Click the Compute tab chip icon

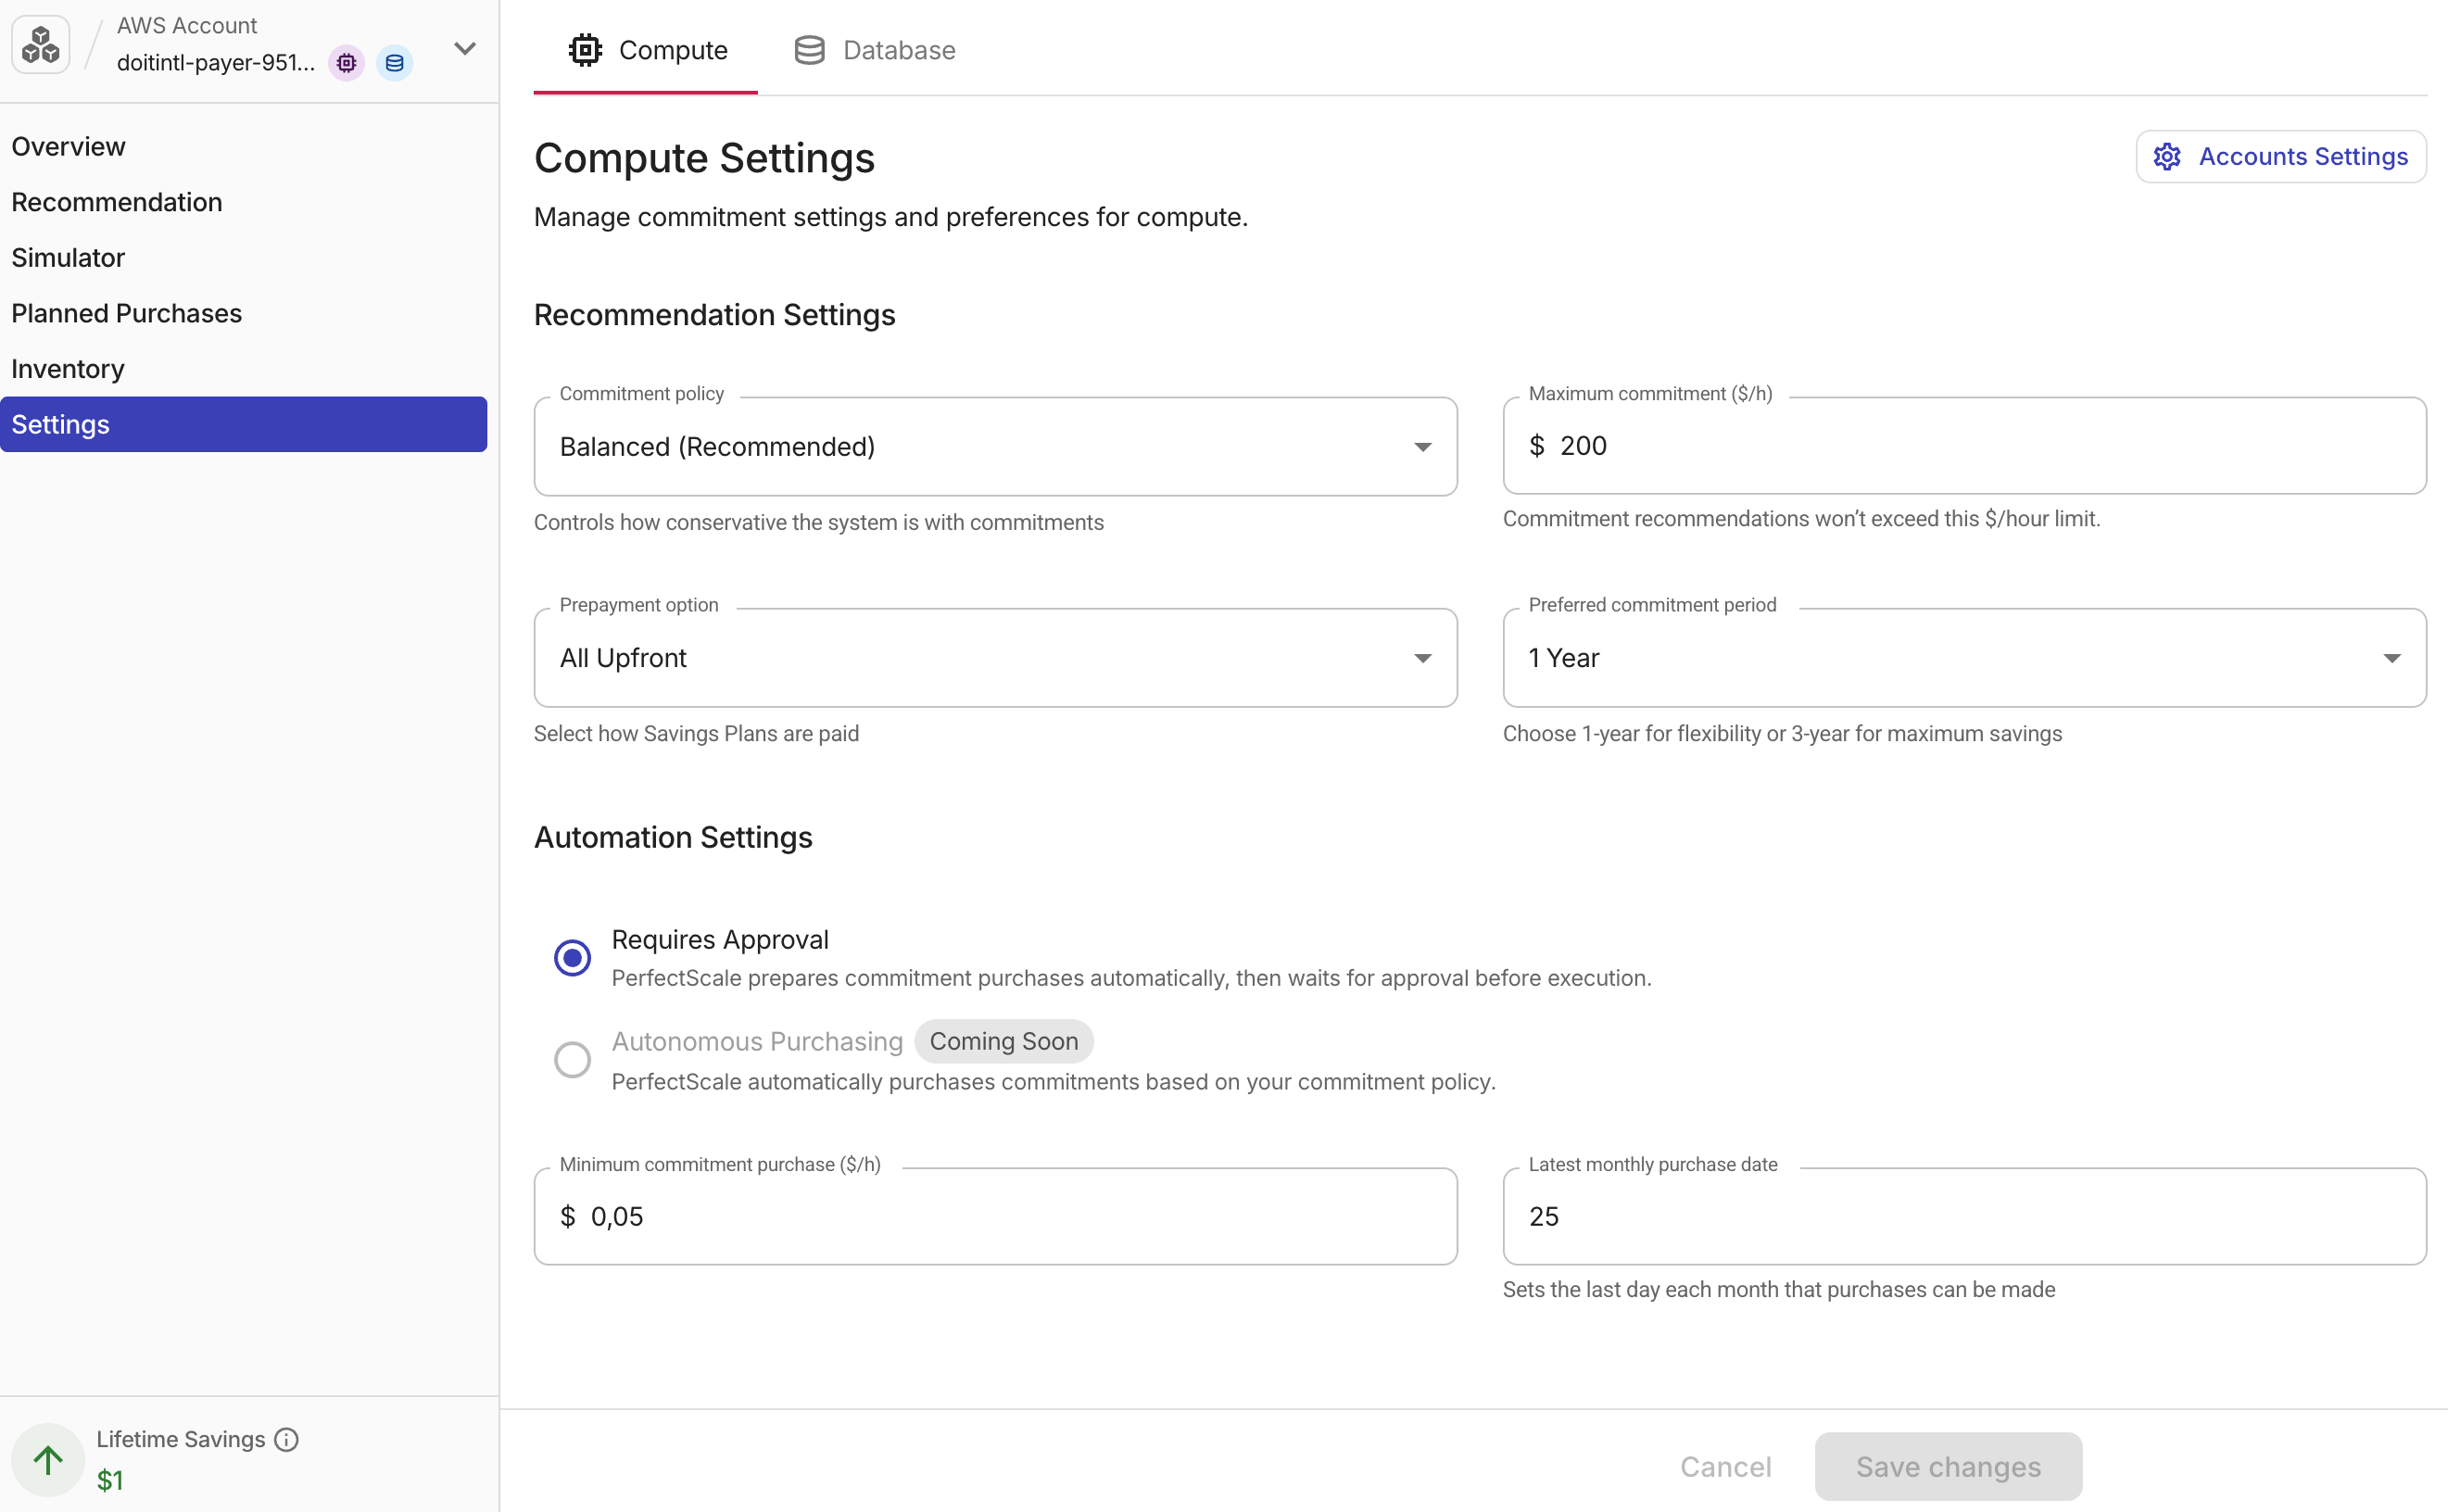585,50
